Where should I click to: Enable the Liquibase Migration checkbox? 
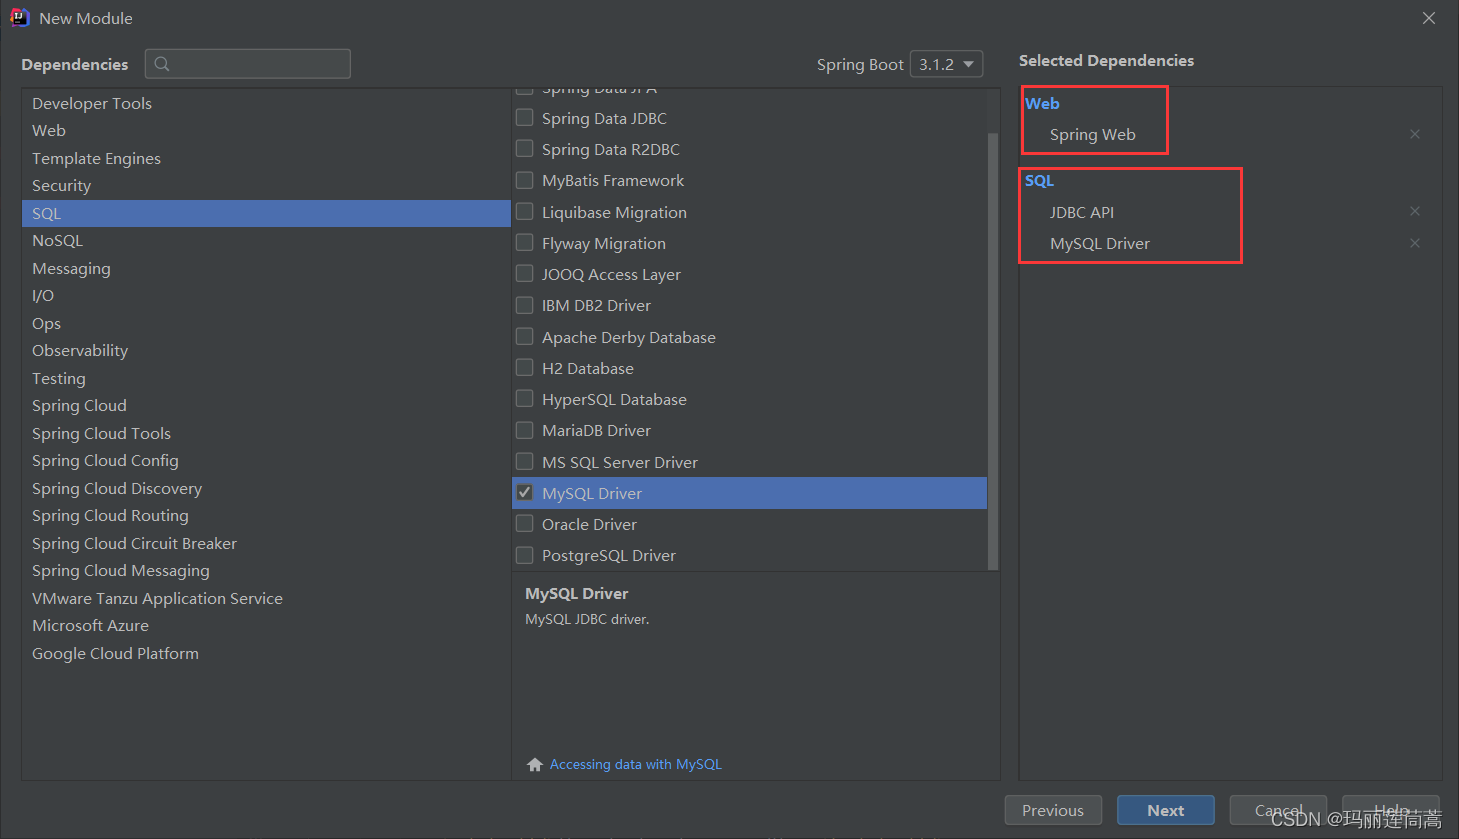coord(524,212)
